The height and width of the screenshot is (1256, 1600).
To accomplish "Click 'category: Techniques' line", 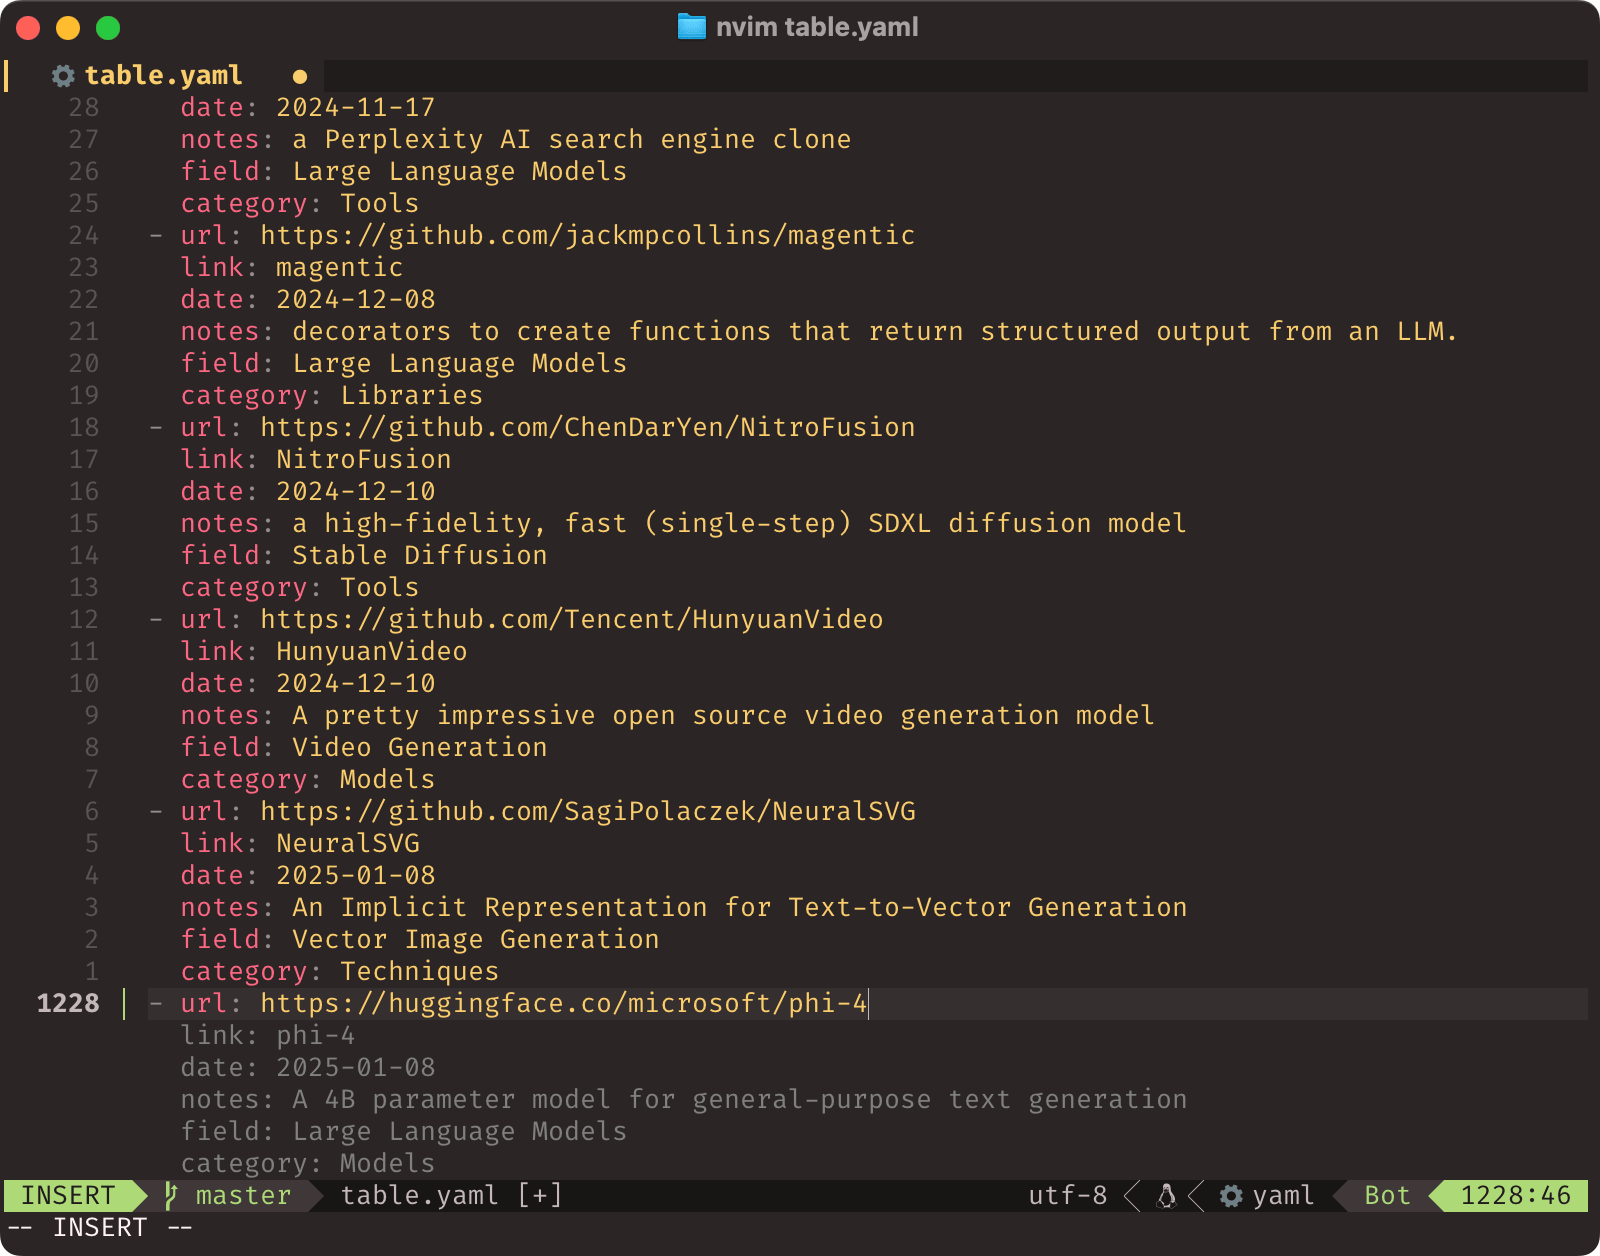I will tap(339, 971).
